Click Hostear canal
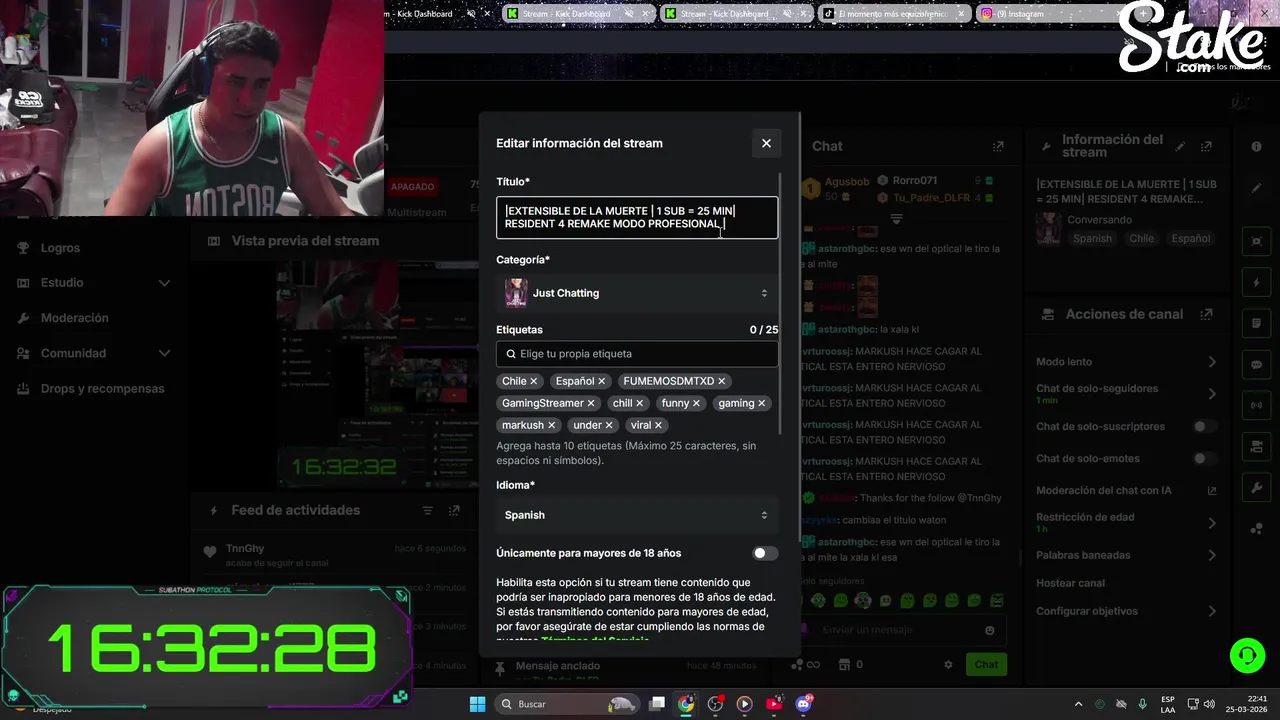 coord(1070,583)
